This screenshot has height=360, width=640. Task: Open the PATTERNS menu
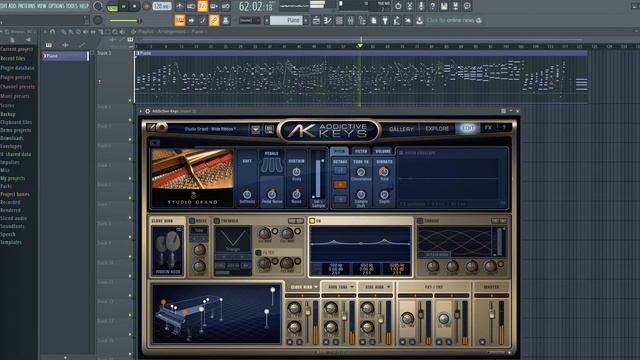(27, 6)
